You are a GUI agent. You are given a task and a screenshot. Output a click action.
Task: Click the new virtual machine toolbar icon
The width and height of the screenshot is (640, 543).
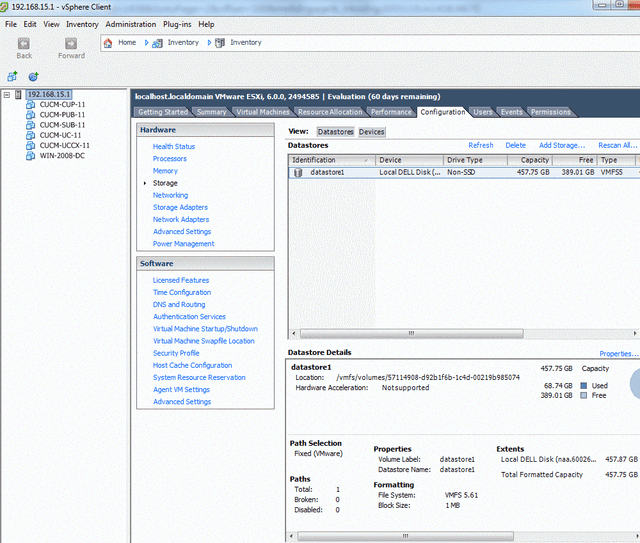click(x=13, y=76)
